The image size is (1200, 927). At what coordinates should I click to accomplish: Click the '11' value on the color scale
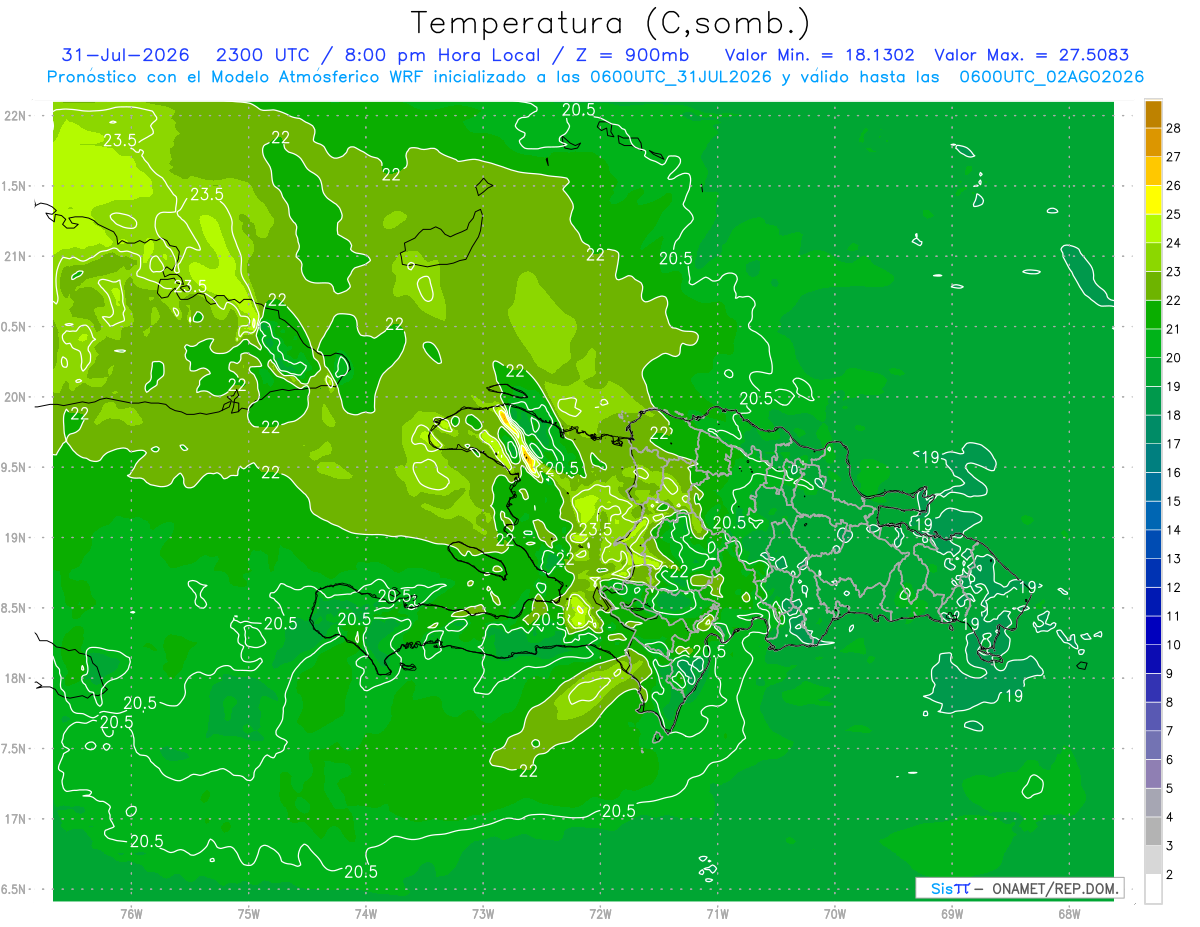click(1175, 616)
